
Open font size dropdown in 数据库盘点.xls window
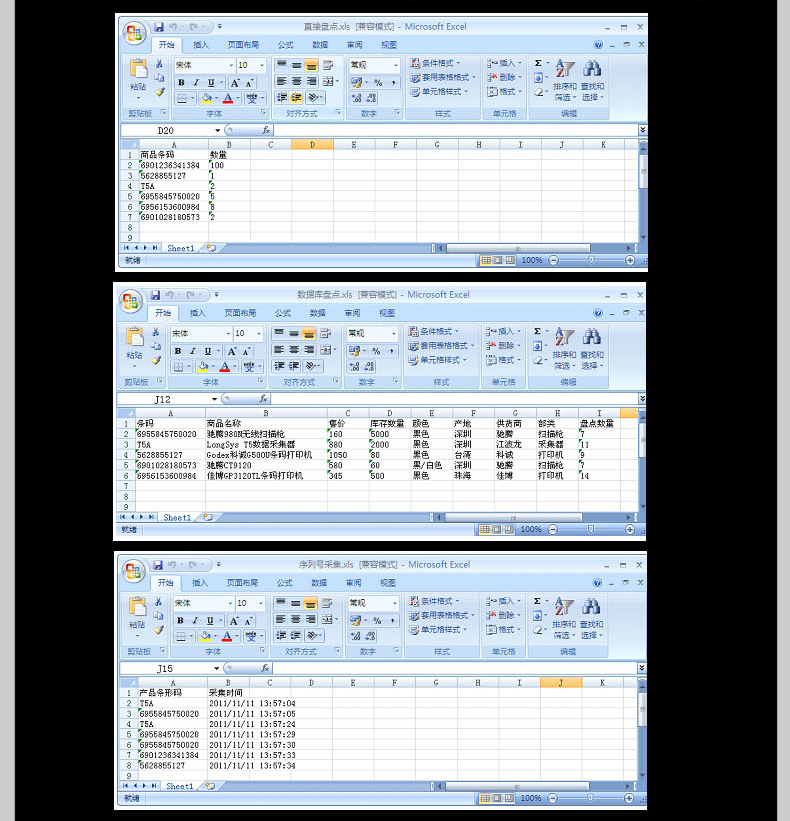(259, 334)
